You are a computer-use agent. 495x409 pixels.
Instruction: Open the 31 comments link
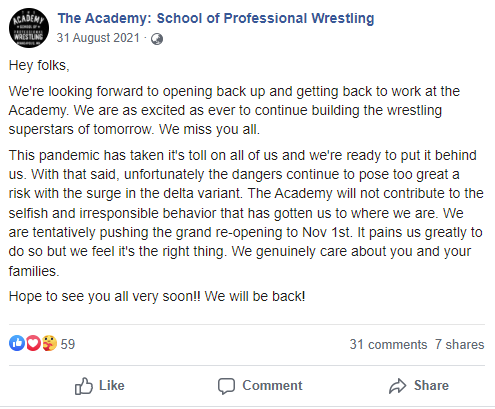click(x=388, y=345)
